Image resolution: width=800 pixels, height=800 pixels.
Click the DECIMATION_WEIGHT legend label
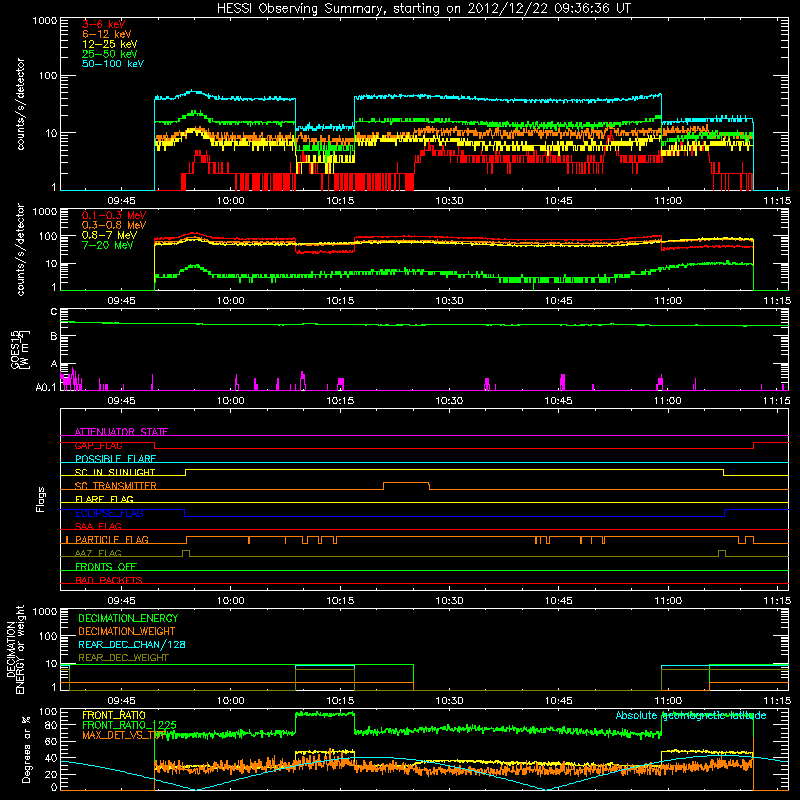[127, 632]
